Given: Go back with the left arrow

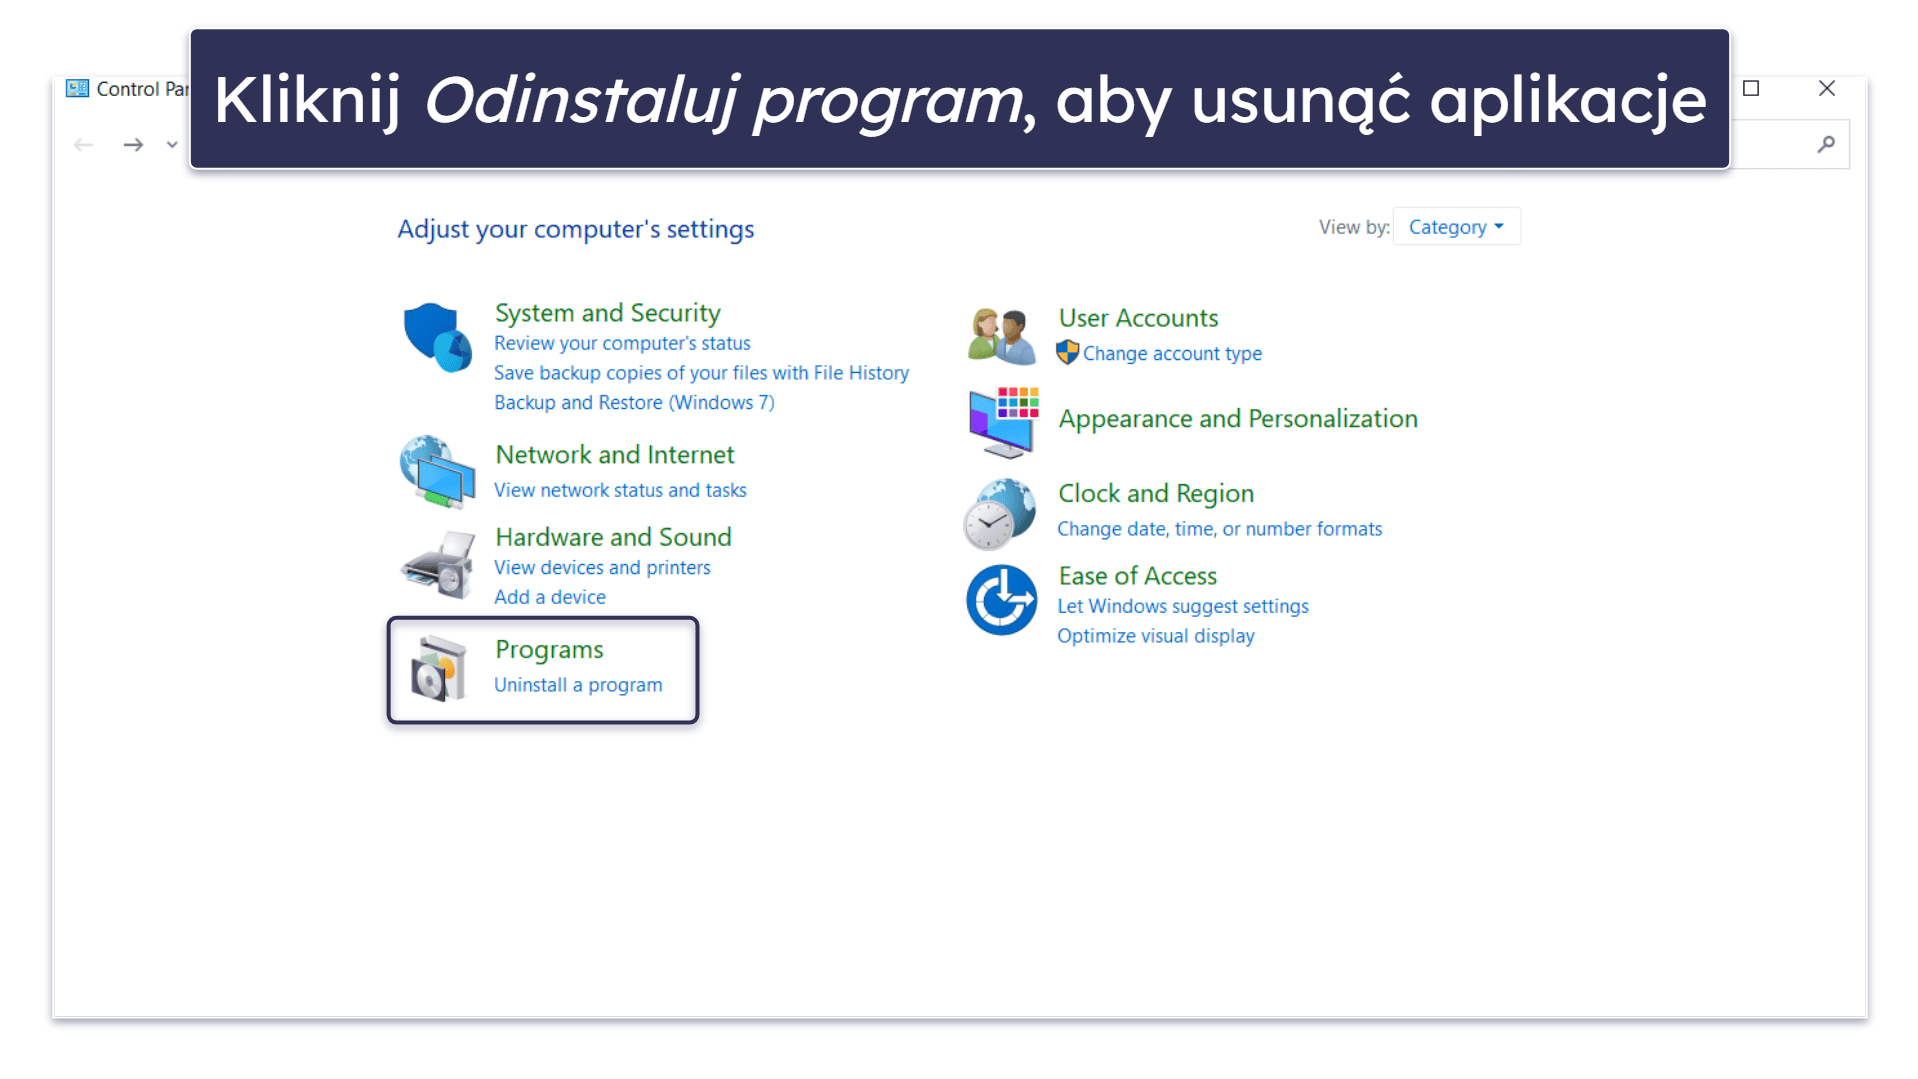Looking at the screenshot, I should (x=84, y=145).
